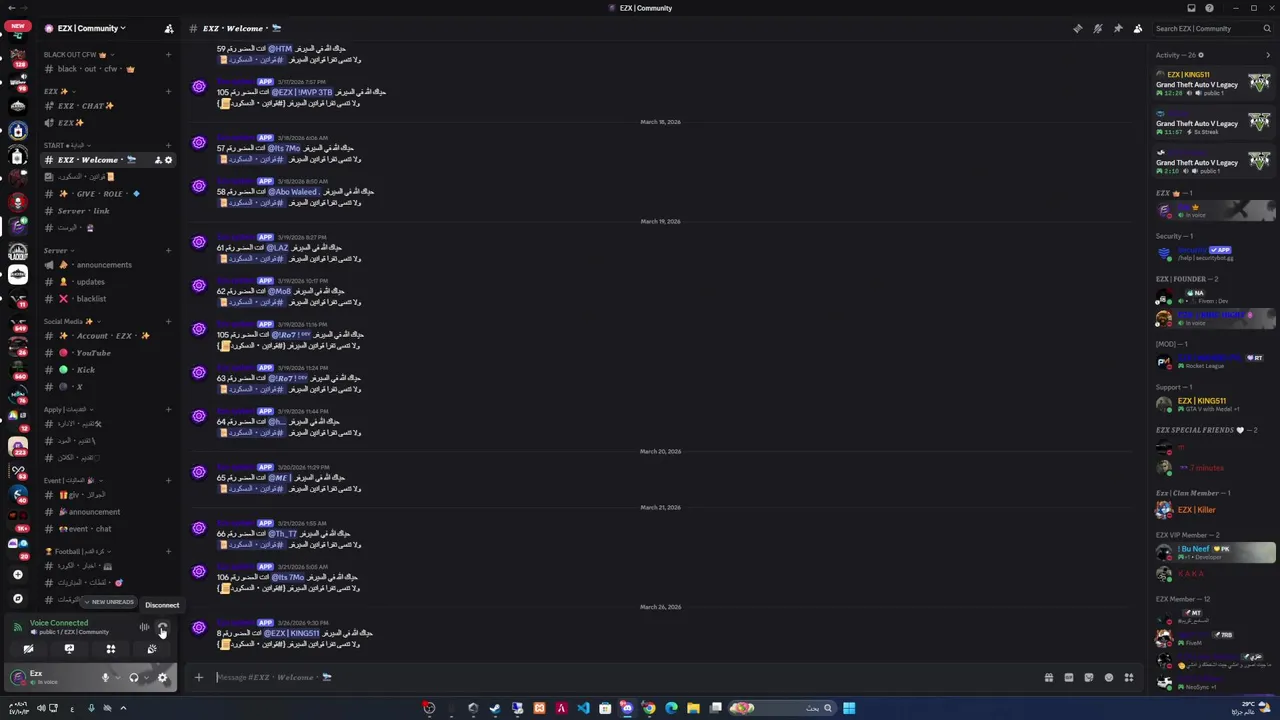Open microphone input options arrow
Image resolution: width=1280 pixels, height=720 pixels.
[117, 678]
